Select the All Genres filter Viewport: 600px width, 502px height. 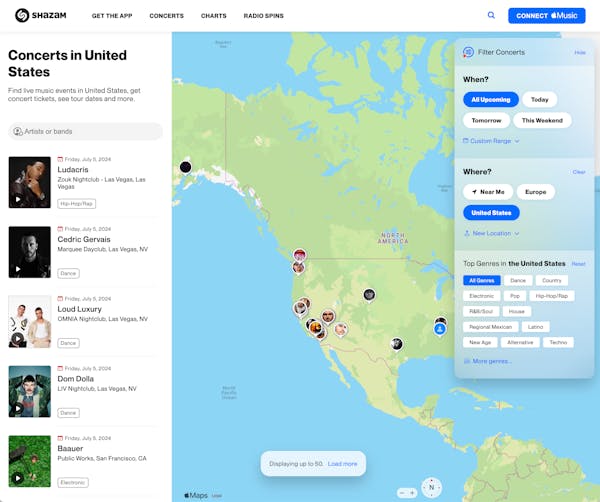coord(482,280)
